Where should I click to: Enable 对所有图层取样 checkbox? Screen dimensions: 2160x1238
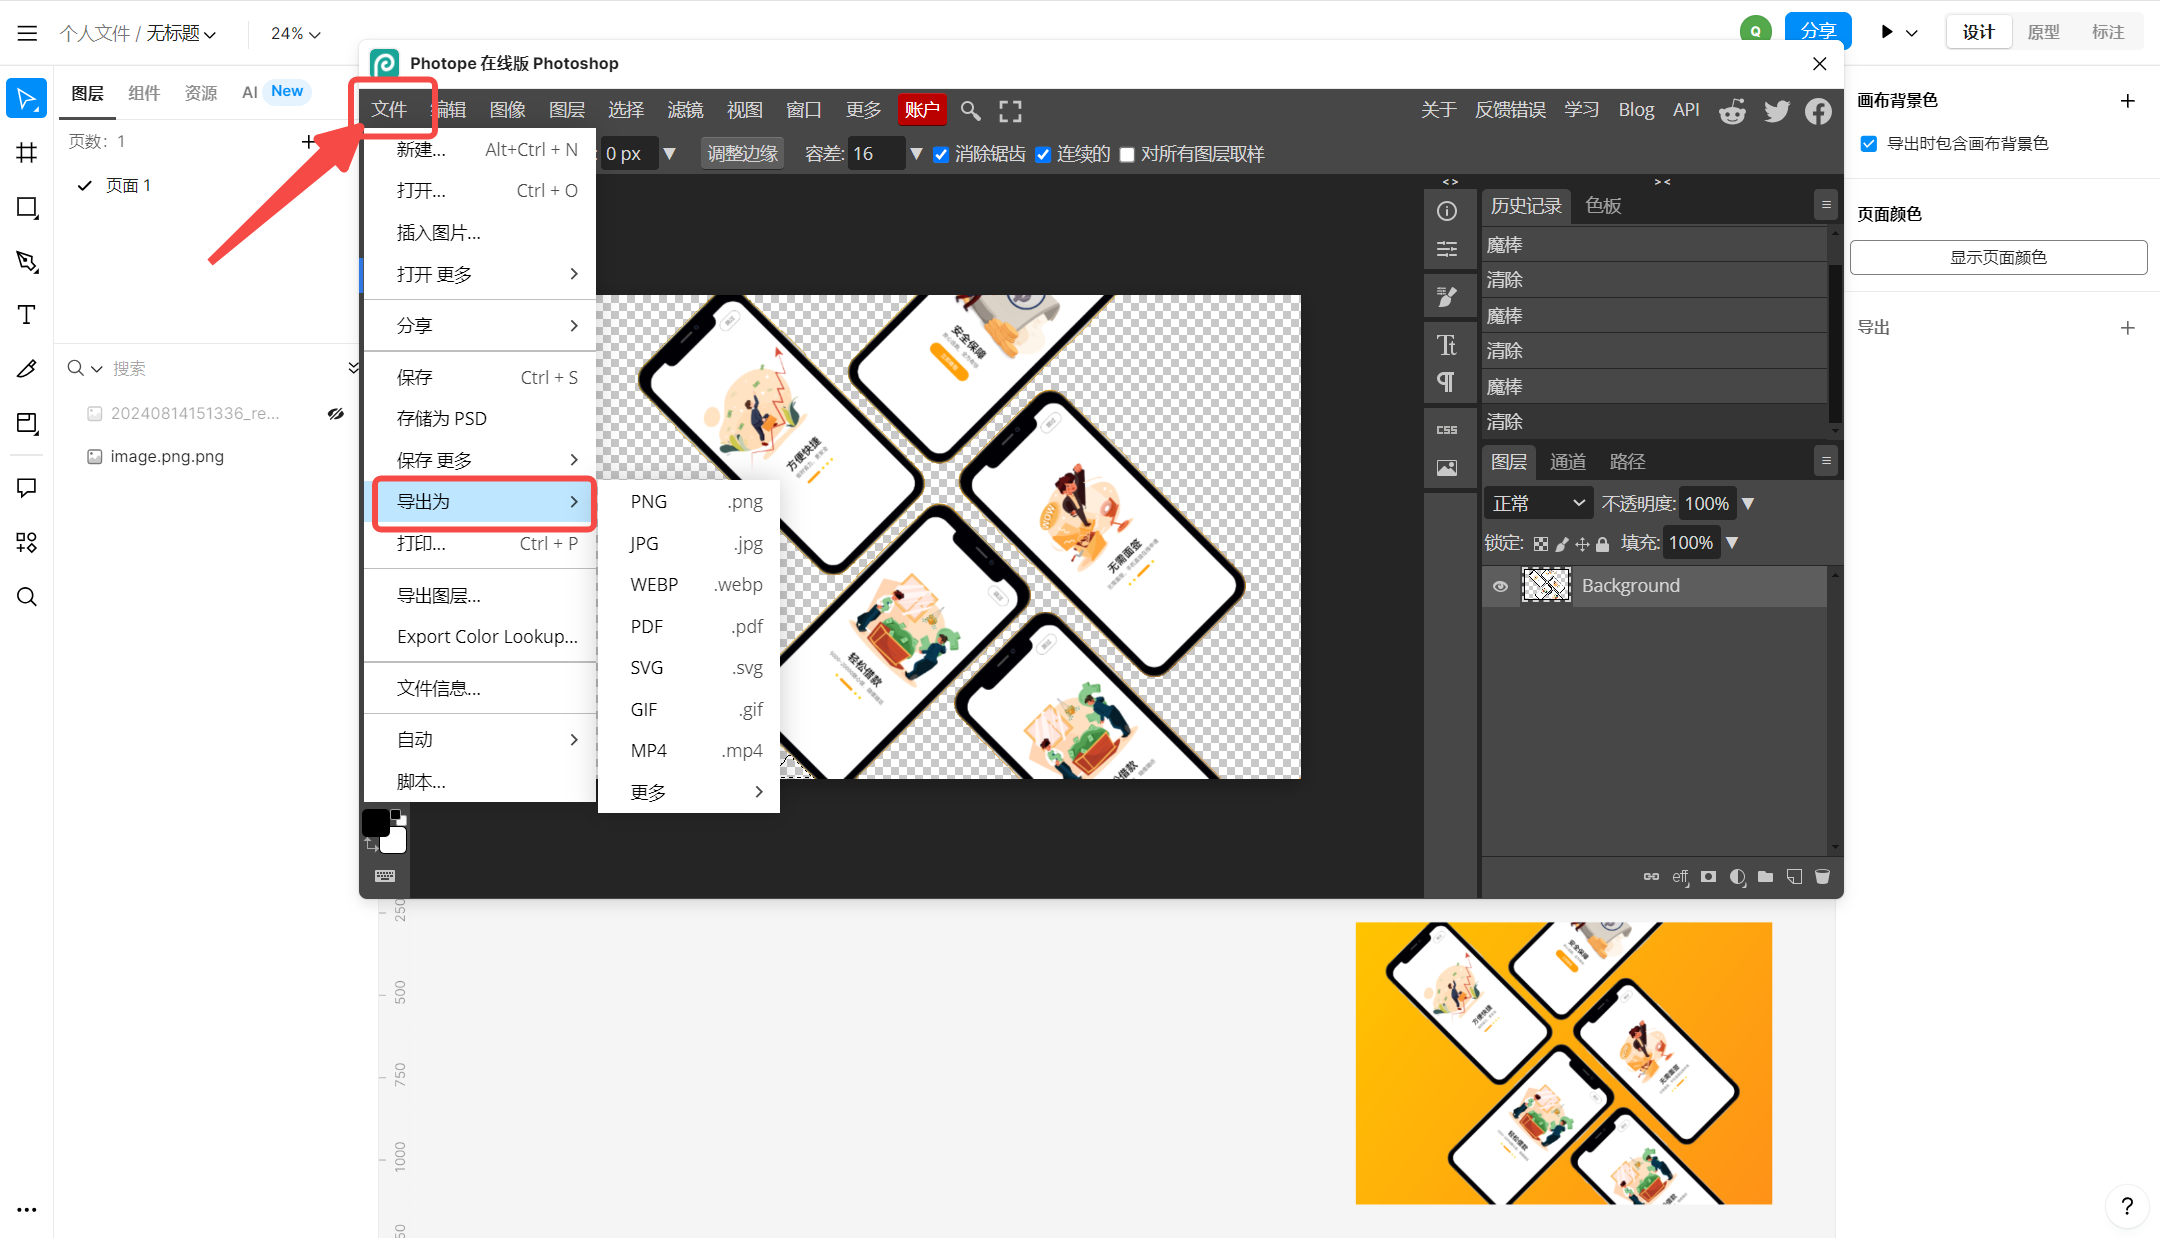point(1127,154)
